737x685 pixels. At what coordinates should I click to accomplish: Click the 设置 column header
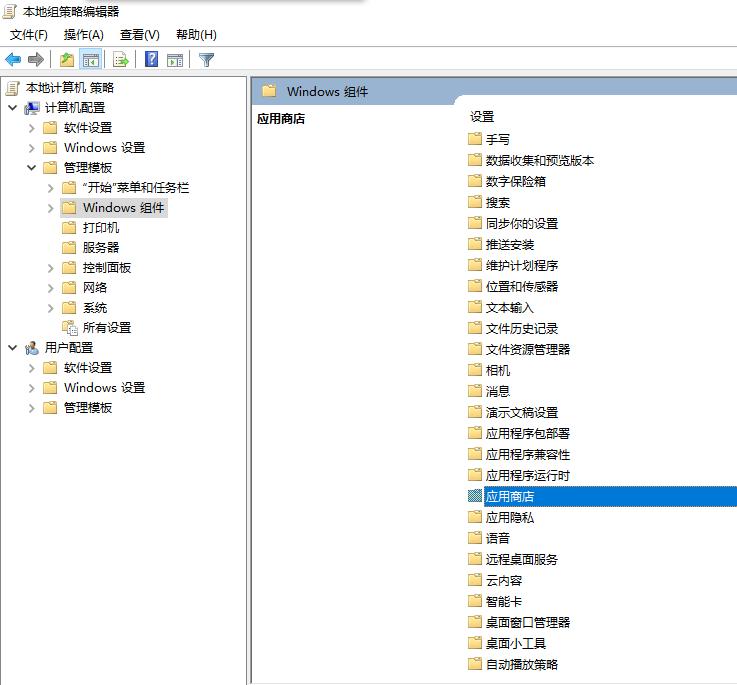(x=482, y=117)
